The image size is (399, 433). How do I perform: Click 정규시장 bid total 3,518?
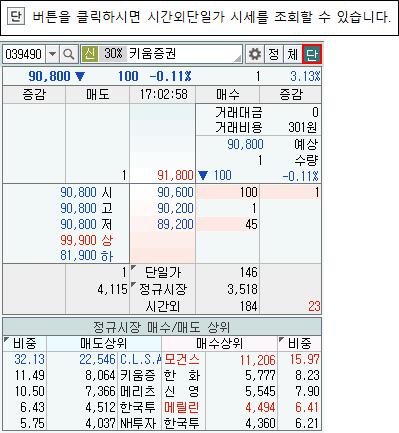click(242, 289)
